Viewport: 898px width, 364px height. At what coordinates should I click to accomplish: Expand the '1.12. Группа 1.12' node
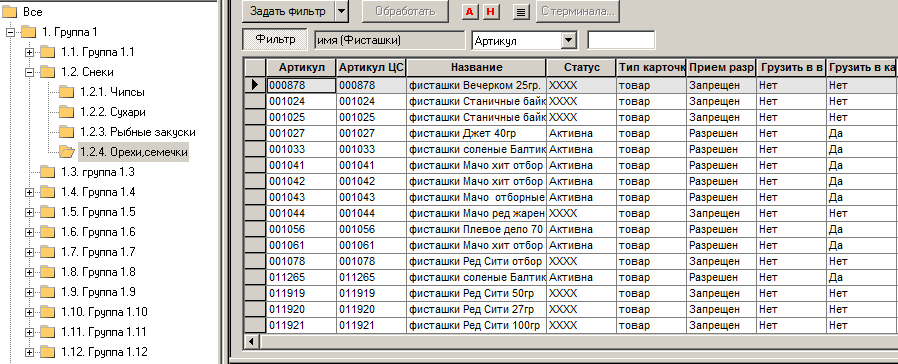[x=29, y=353]
